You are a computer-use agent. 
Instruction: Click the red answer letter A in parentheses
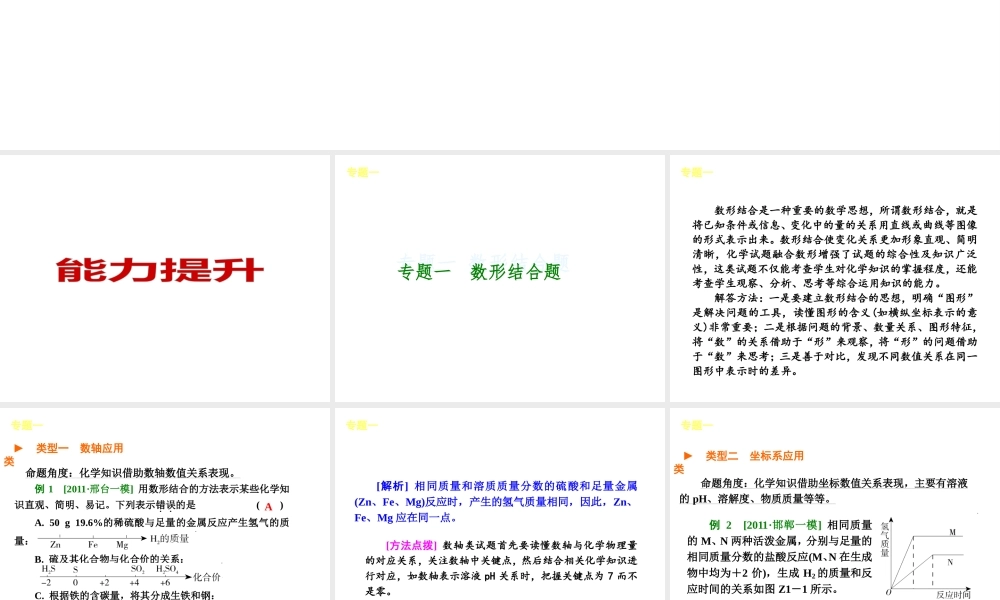268,506
